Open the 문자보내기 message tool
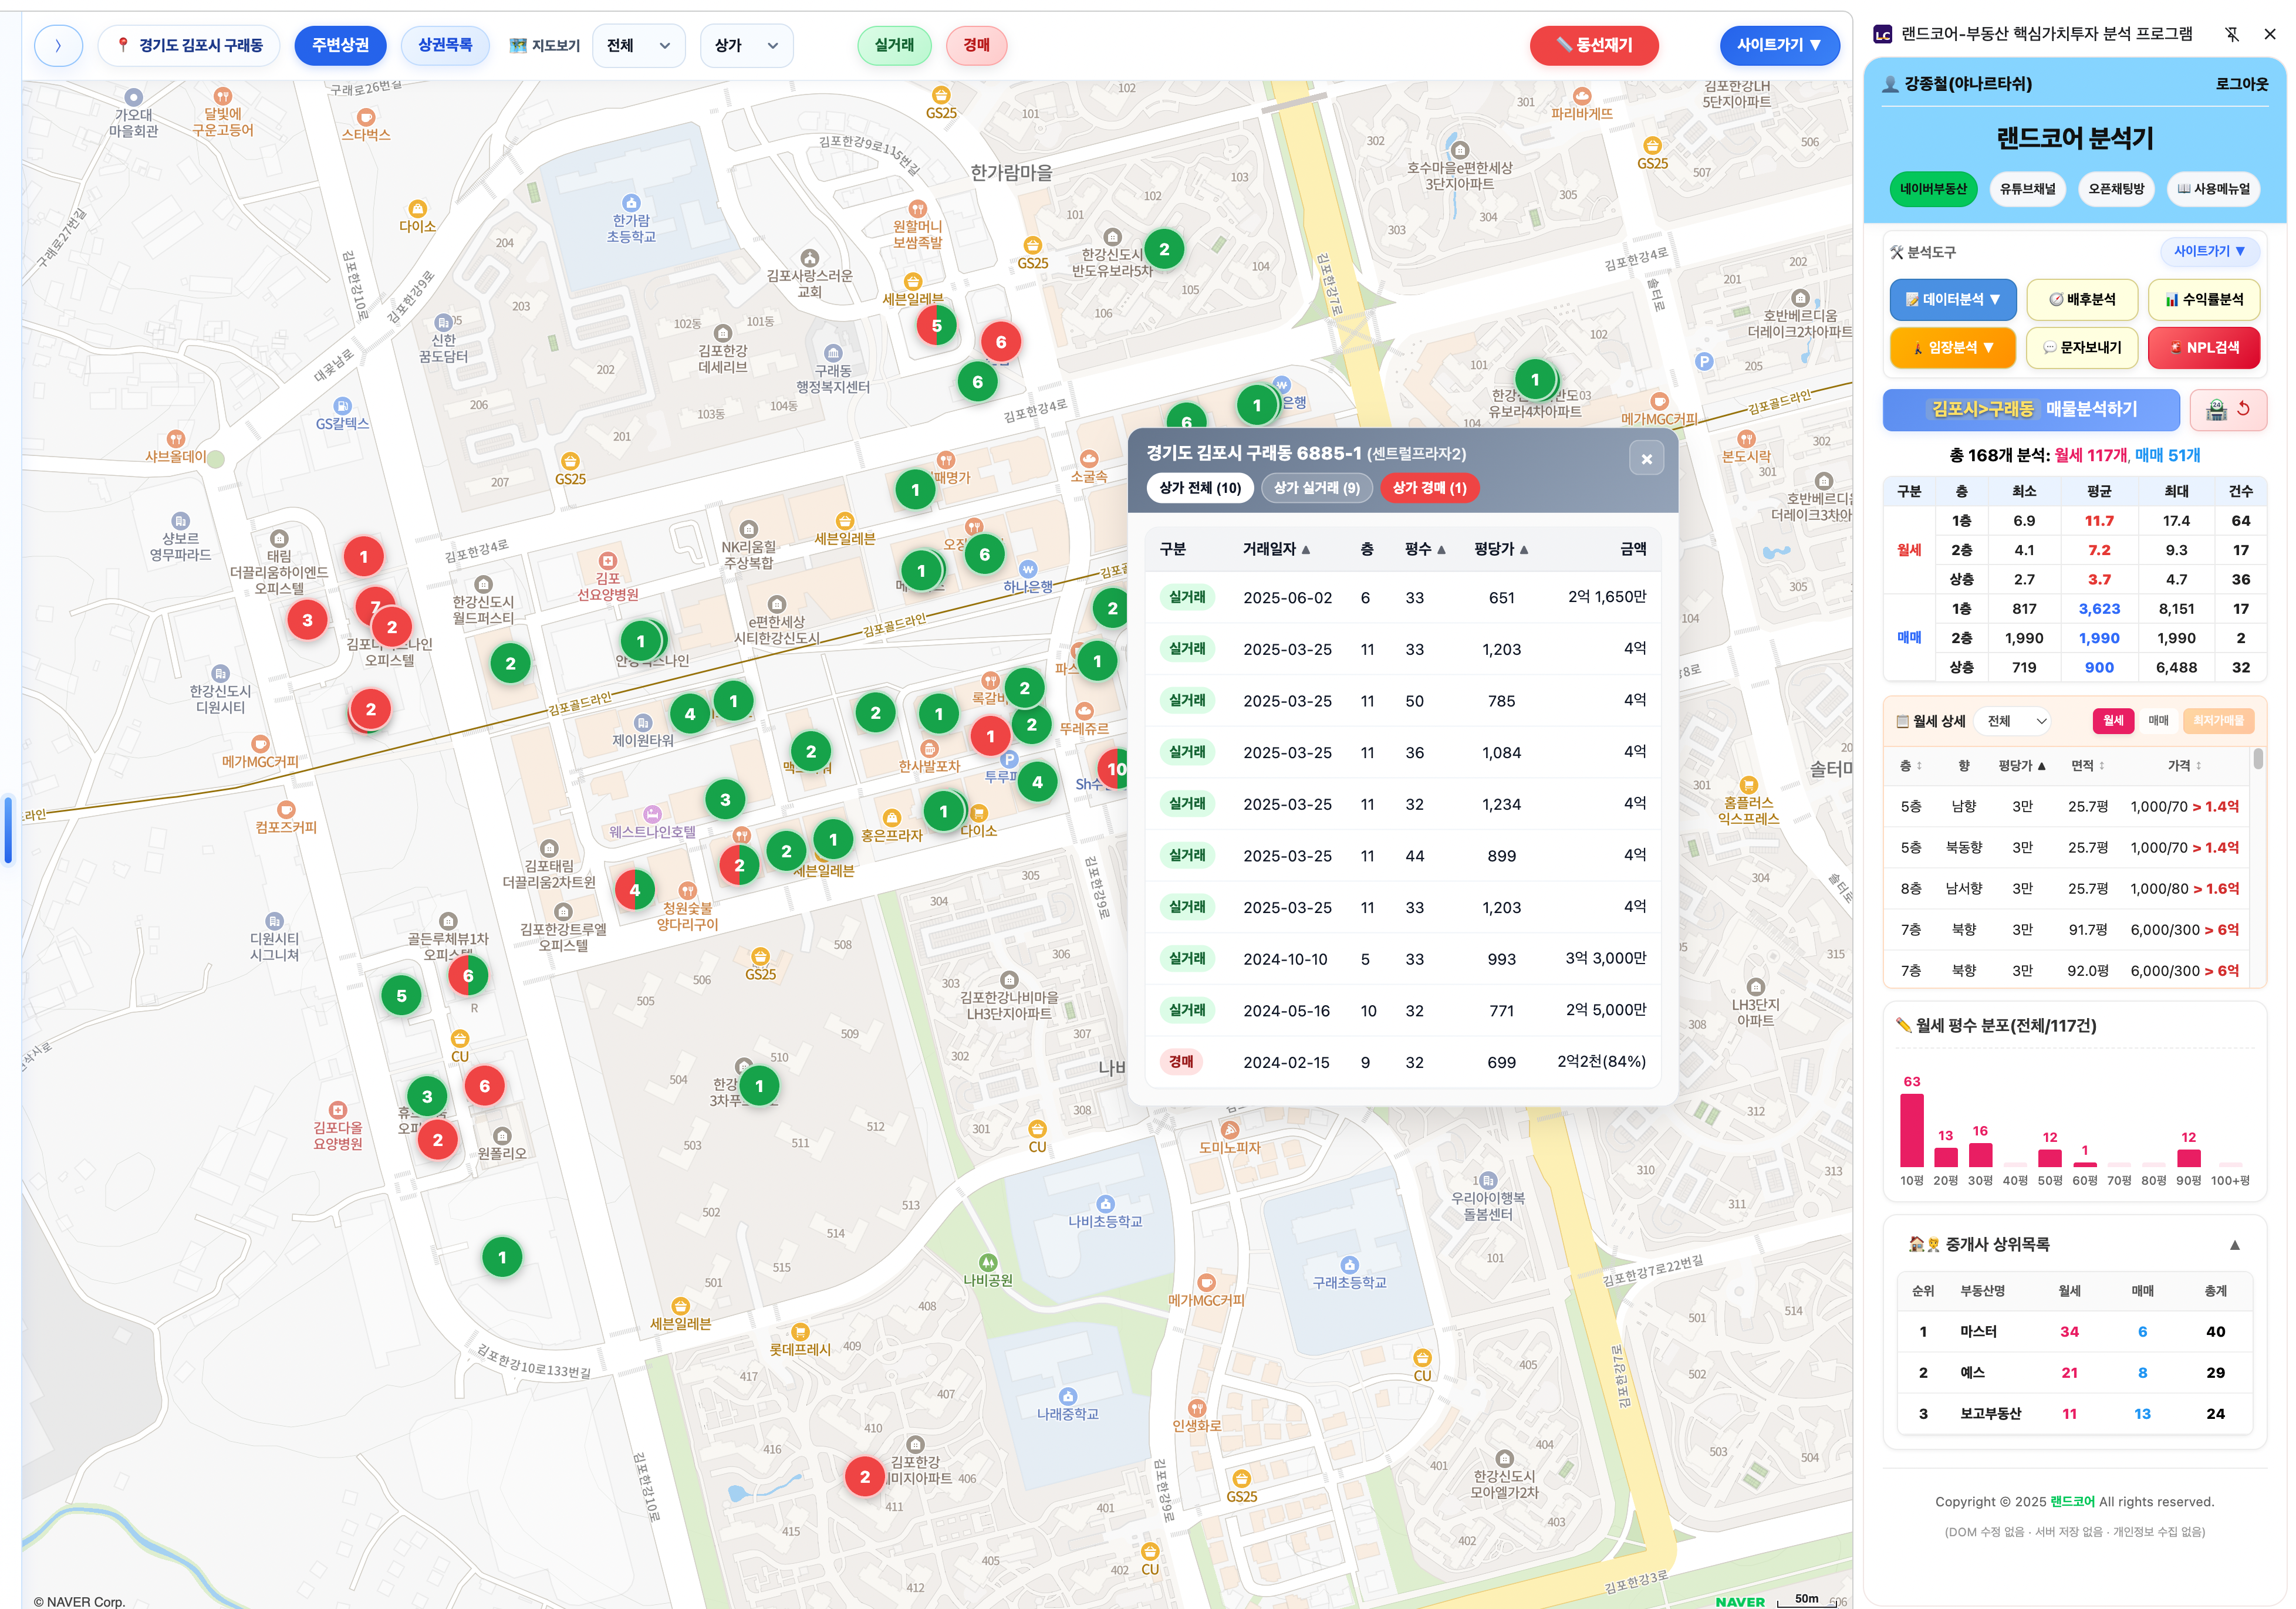Image resolution: width=2296 pixels, height=1609 pixels. (2082, 347)
